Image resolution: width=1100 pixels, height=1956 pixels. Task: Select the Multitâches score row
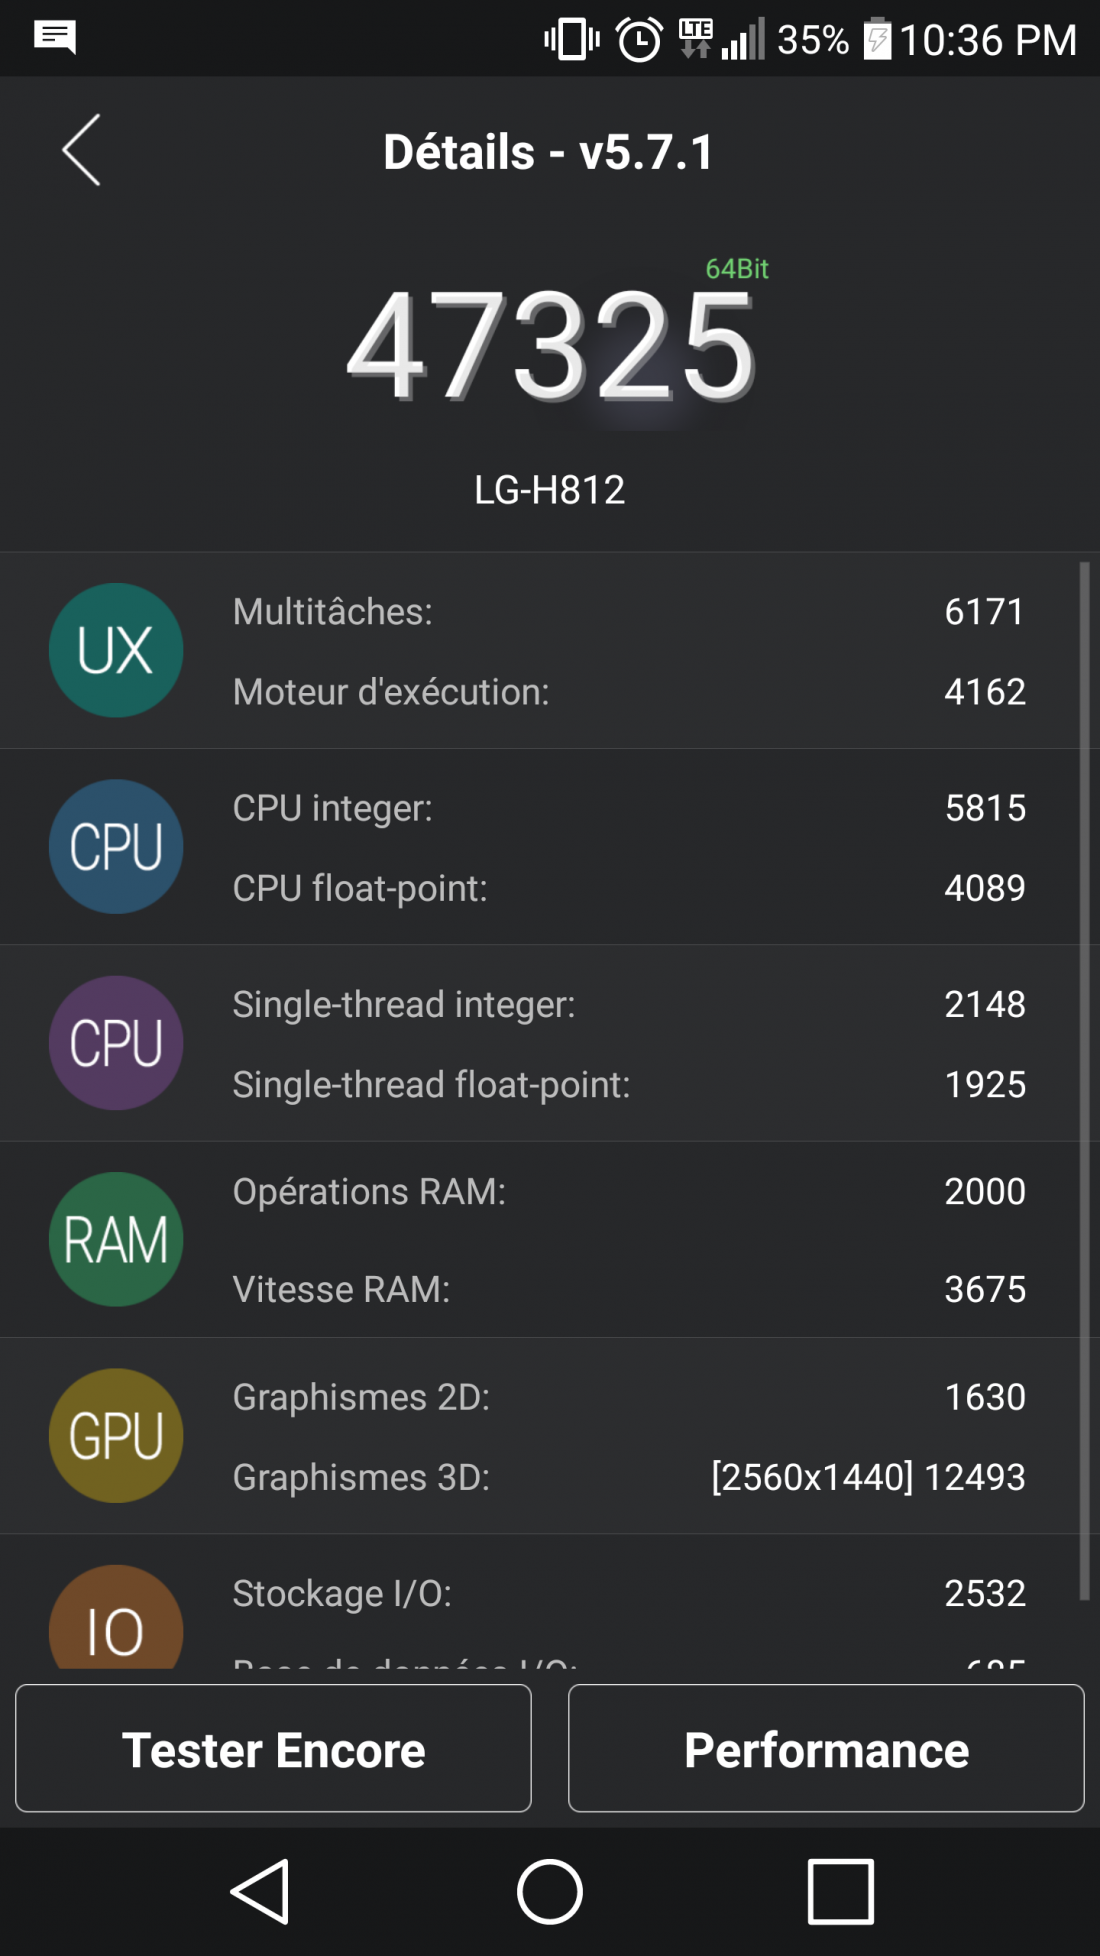(628, 612)
